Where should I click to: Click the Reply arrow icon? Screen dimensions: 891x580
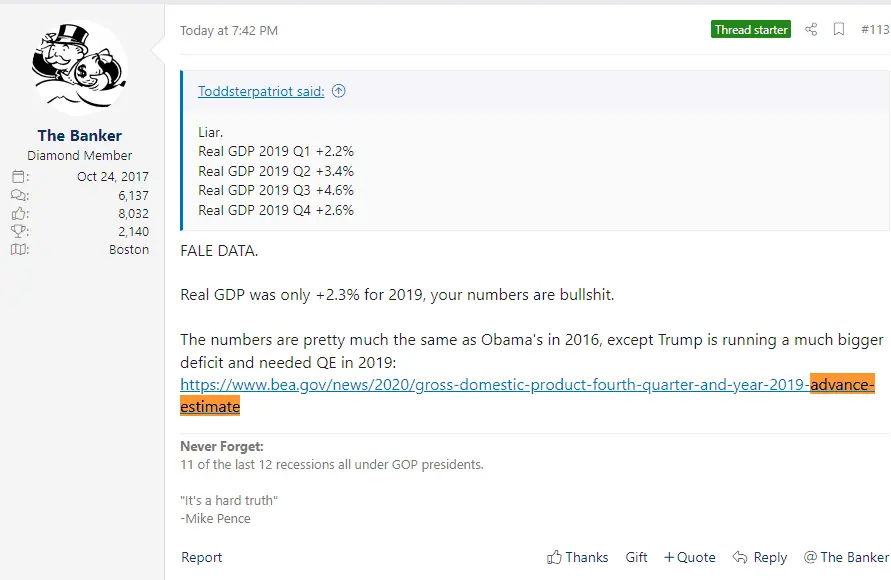(739, 558)
